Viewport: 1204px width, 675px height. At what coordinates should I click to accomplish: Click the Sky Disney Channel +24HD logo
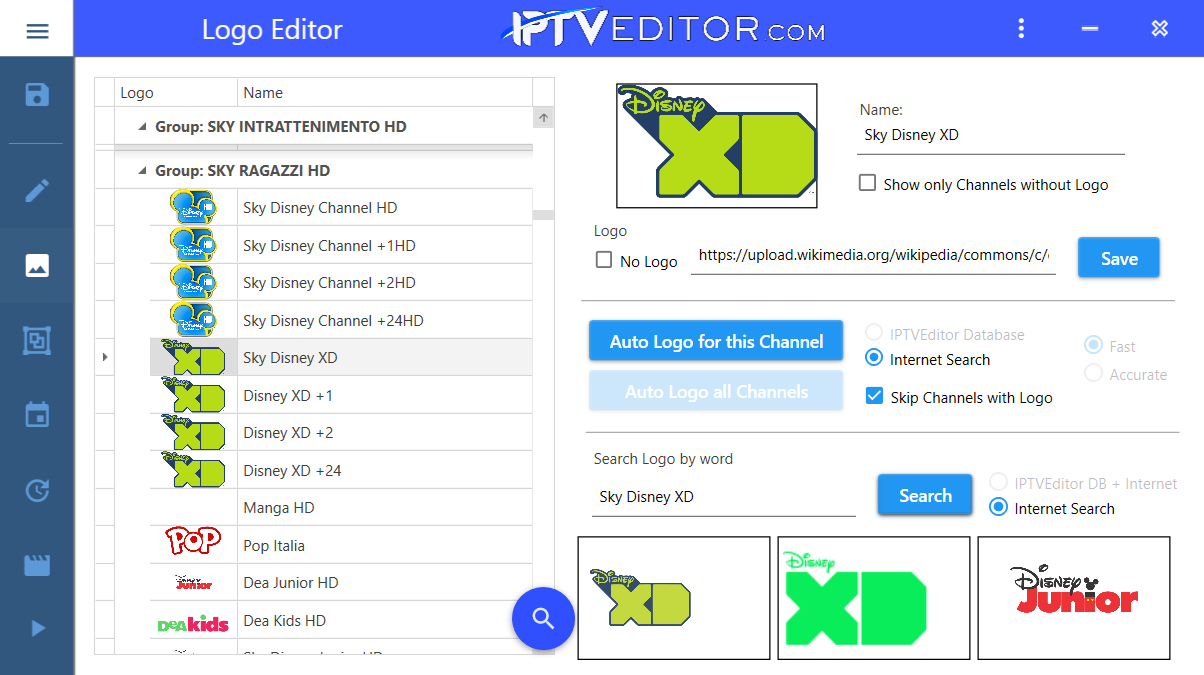click(193, 320)
